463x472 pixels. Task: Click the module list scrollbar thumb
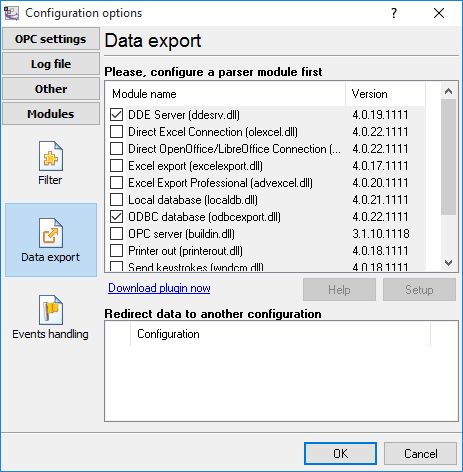pos(449,157)
